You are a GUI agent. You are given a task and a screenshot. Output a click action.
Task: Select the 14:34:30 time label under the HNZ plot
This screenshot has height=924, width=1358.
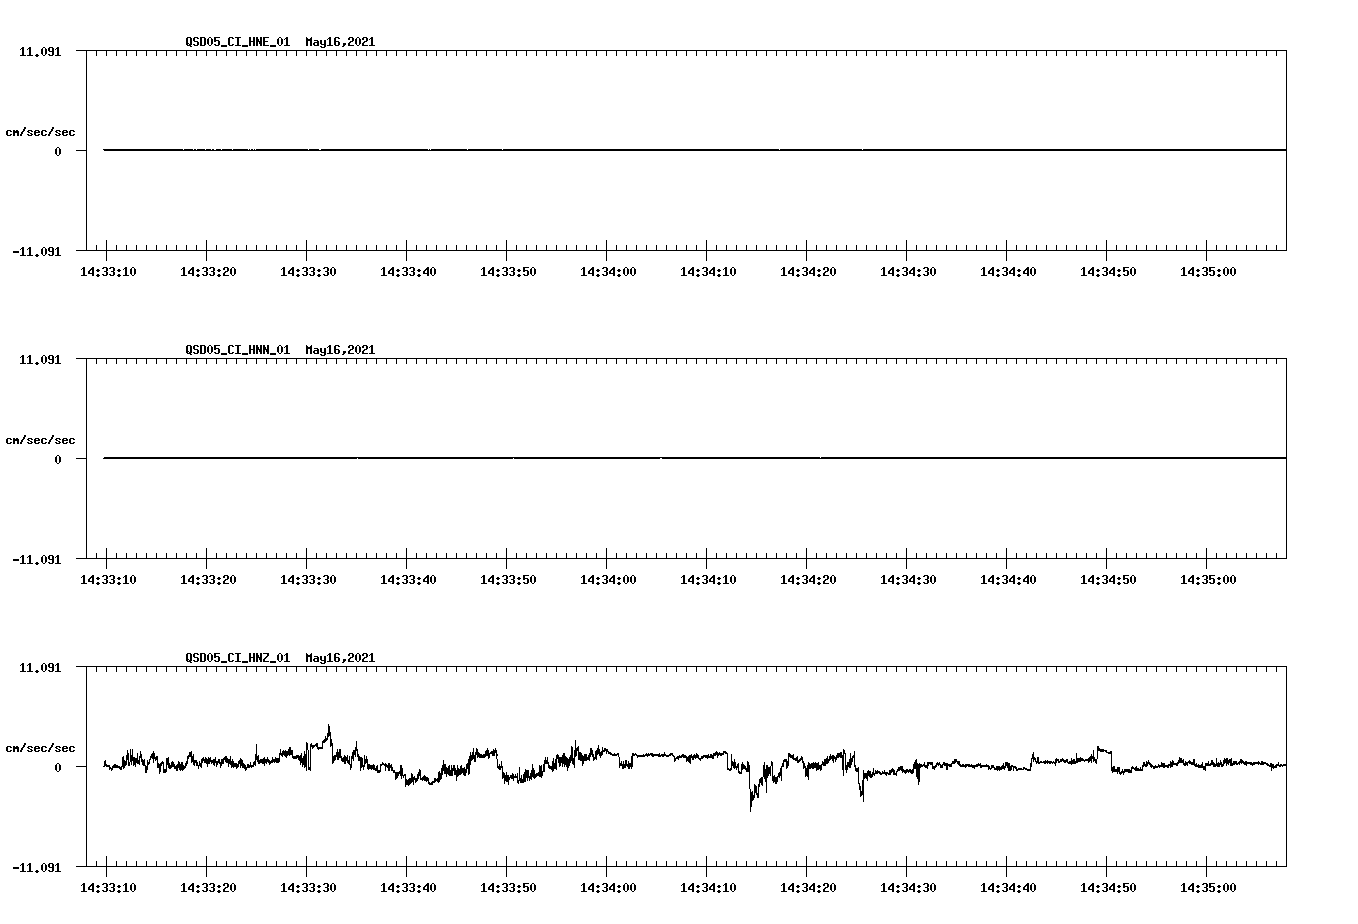pyautogui.click(x=908, y=887)
